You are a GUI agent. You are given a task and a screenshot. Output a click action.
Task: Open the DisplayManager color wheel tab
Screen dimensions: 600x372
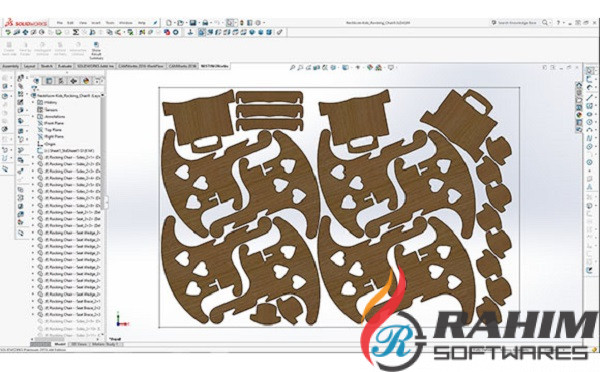click(86, 81)
